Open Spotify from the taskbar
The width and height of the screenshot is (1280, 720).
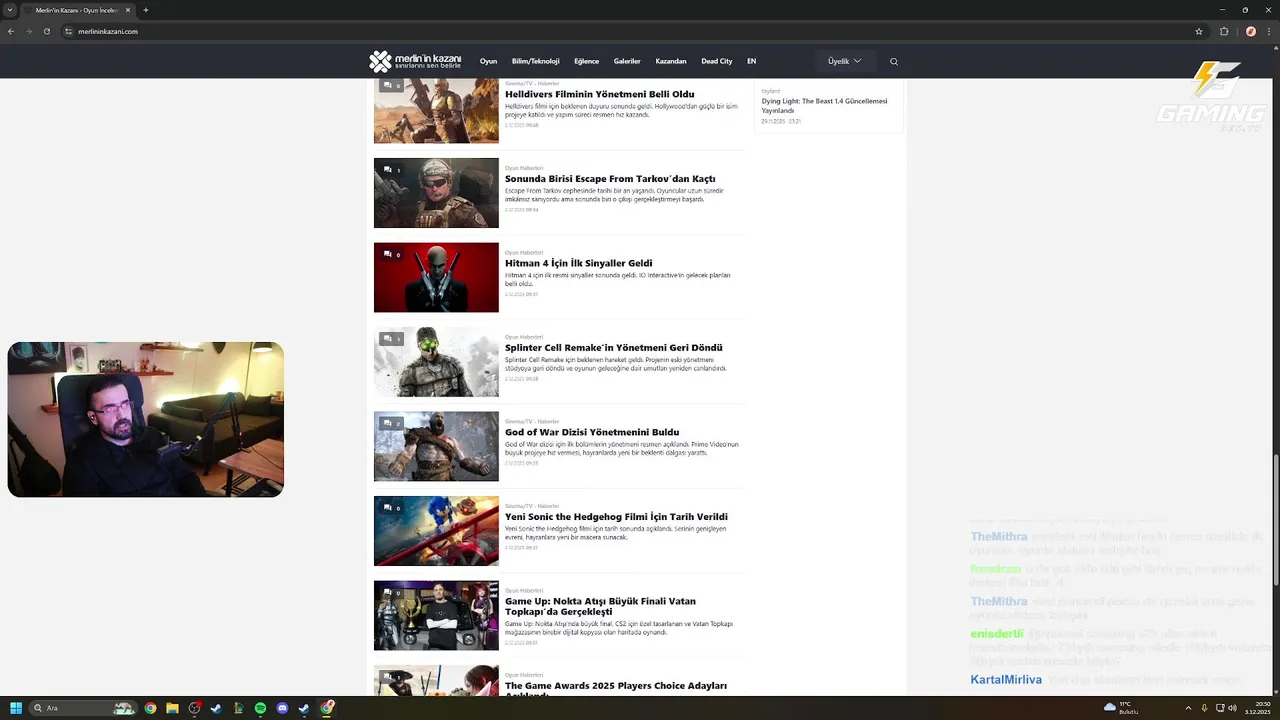coord(260,708)
